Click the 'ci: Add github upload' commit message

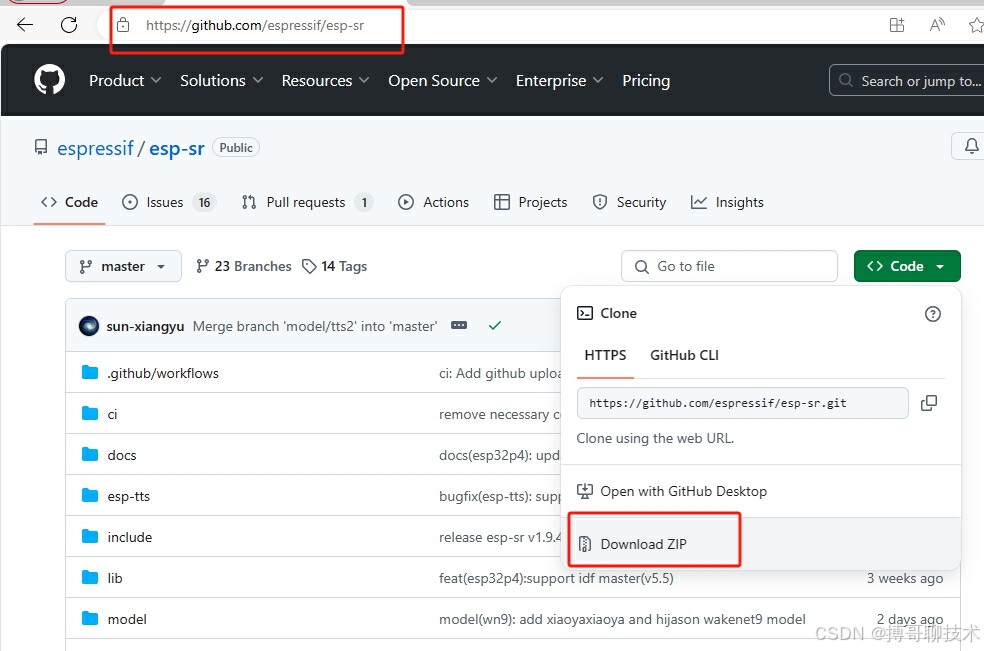point(500,373)
